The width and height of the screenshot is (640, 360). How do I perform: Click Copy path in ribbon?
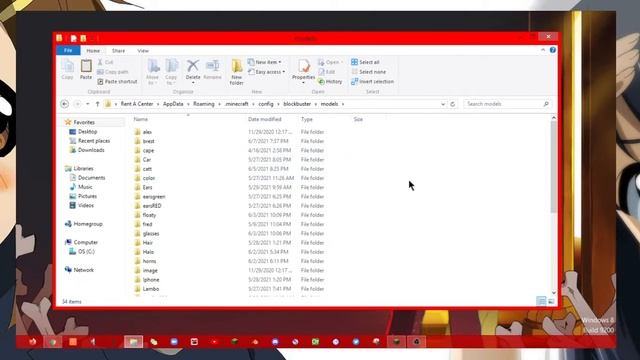pos(113,72)
